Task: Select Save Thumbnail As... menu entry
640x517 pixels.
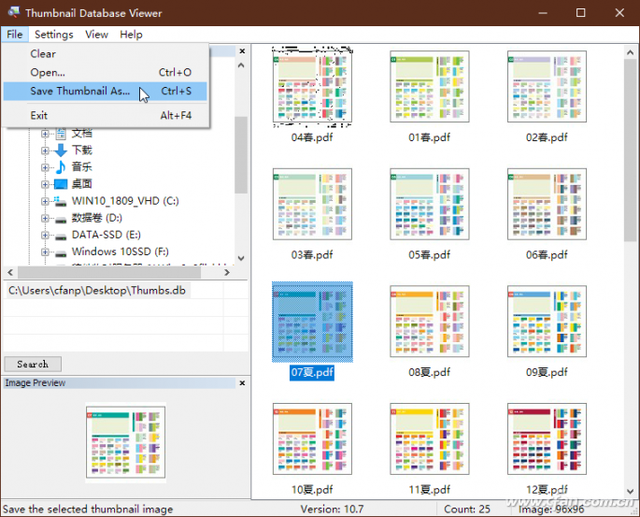Action: coord(105,91)
